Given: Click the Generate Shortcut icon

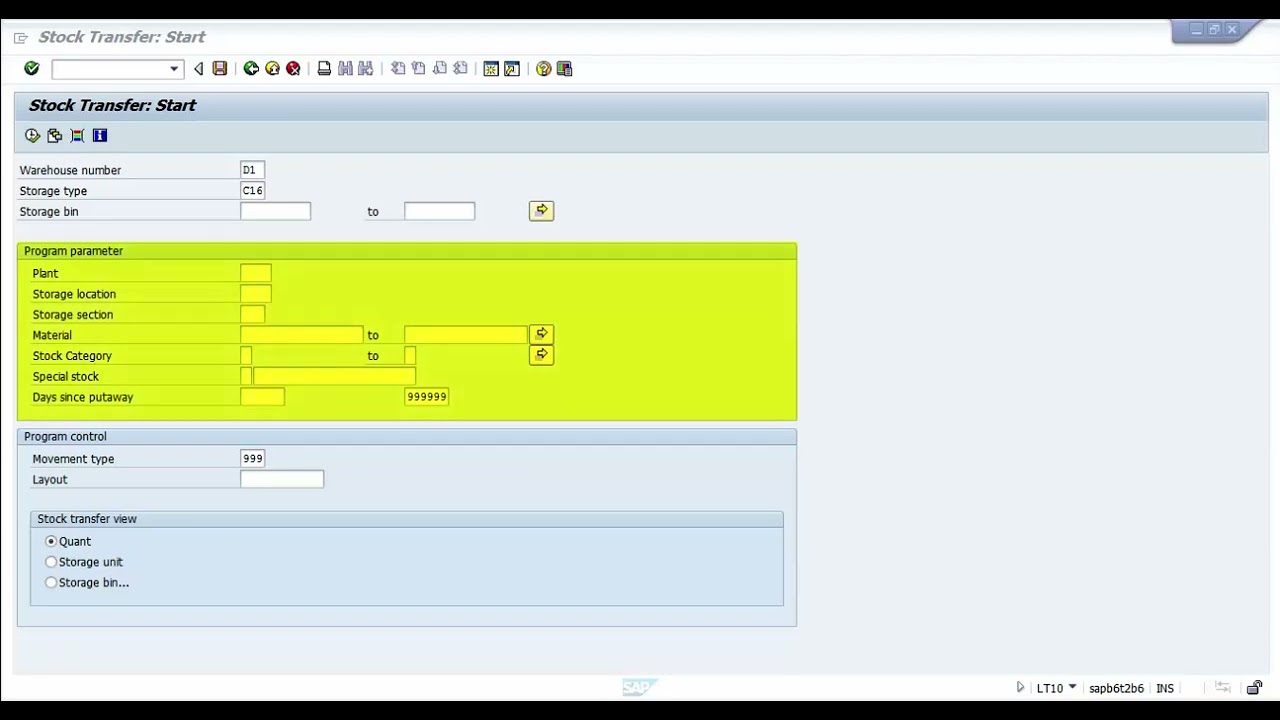Looking at the screenshot, I should click(512, 68).
